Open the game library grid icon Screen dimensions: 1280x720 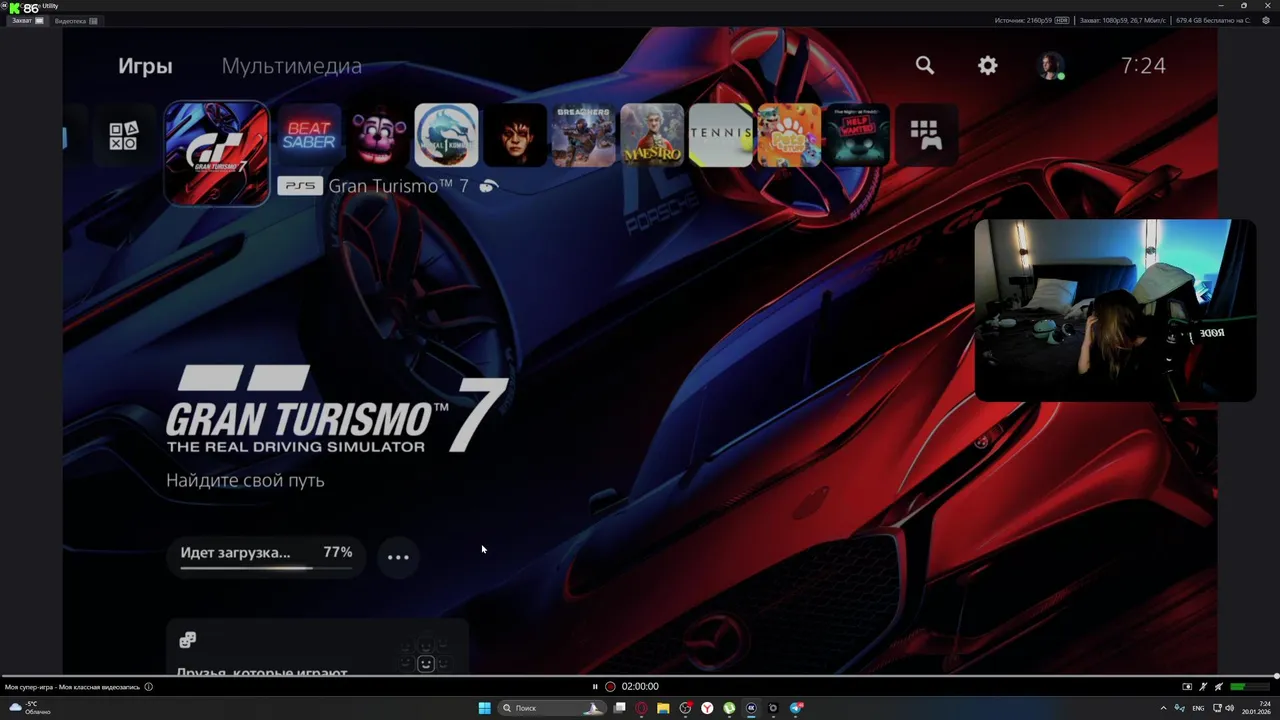tap(925, 135)
